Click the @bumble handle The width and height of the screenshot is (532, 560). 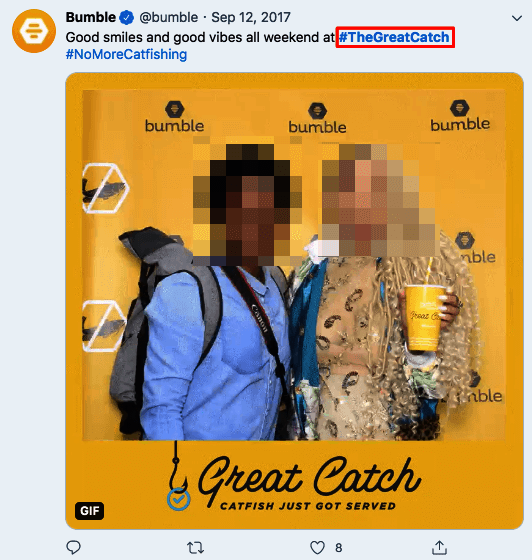[169, 17]
